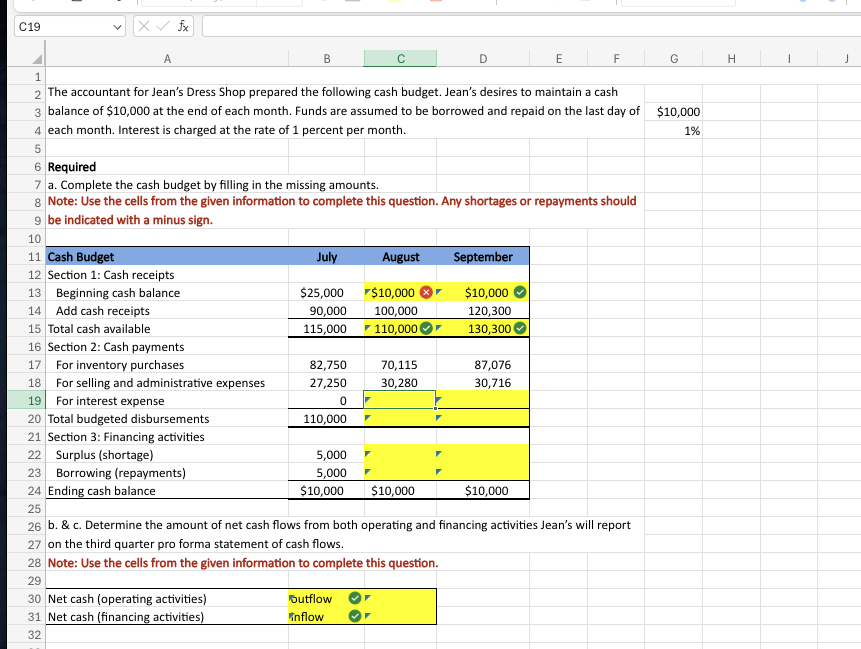Select column G header
861x649 pixels.
click(x=674, y=59)
